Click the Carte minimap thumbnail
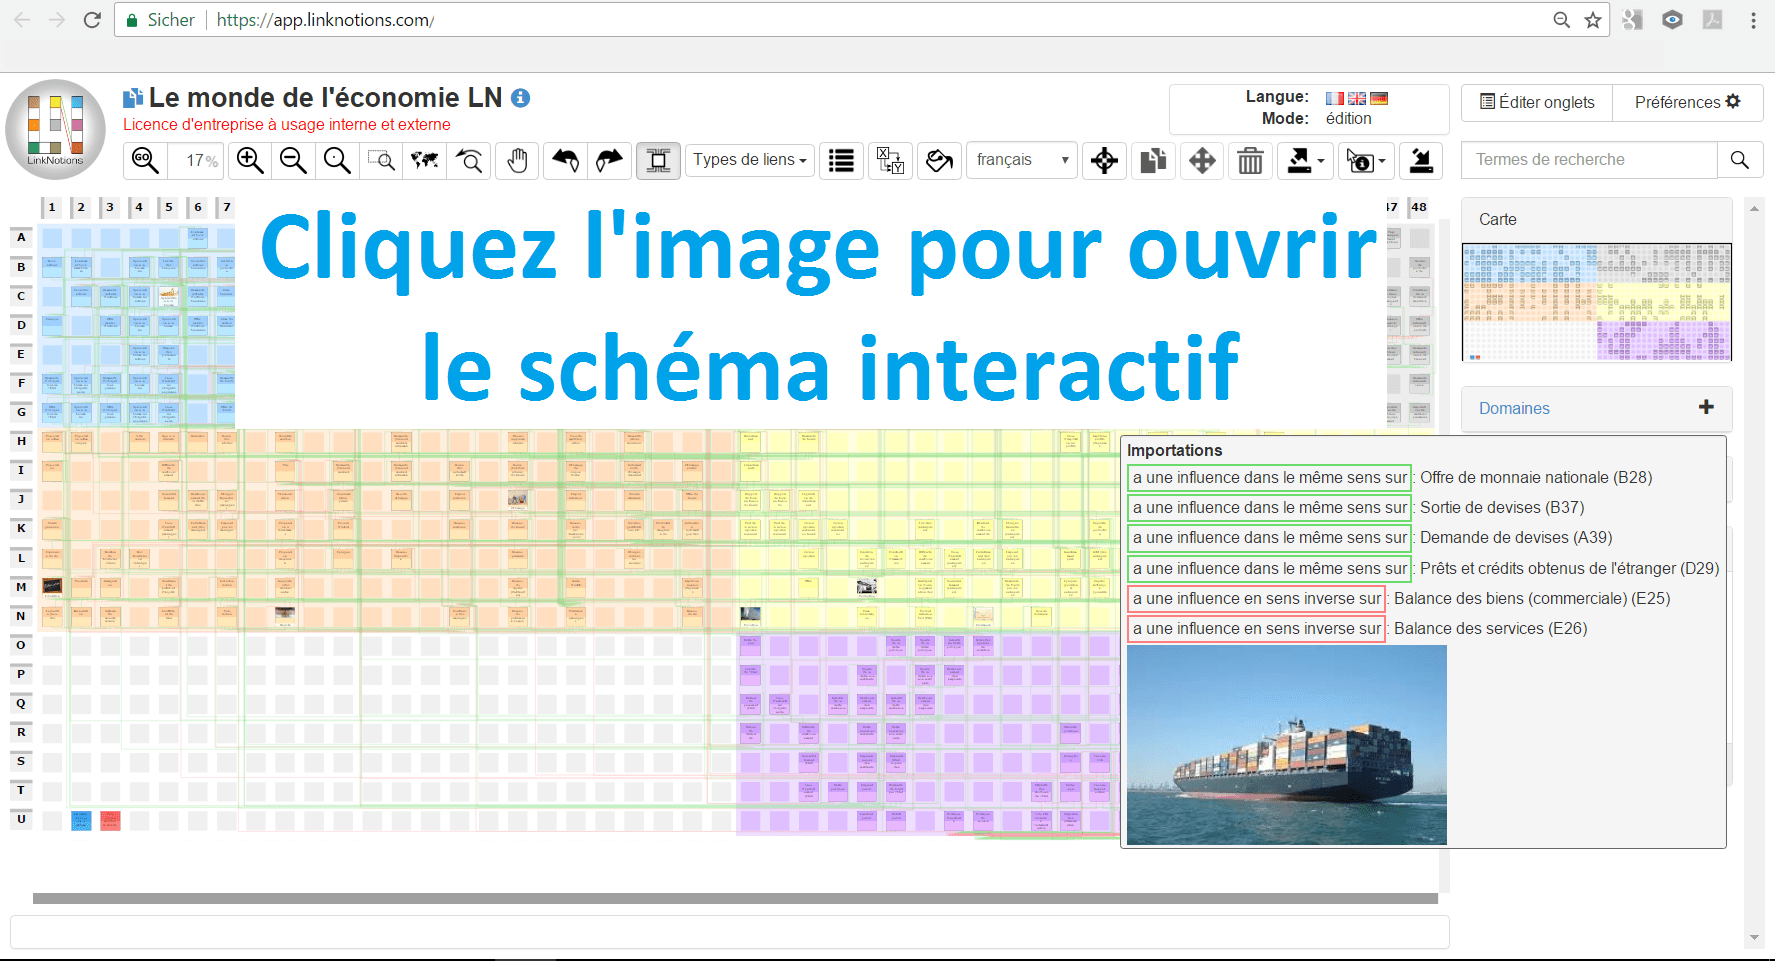Screen dimensions: 1775x961 [1597, 302]
